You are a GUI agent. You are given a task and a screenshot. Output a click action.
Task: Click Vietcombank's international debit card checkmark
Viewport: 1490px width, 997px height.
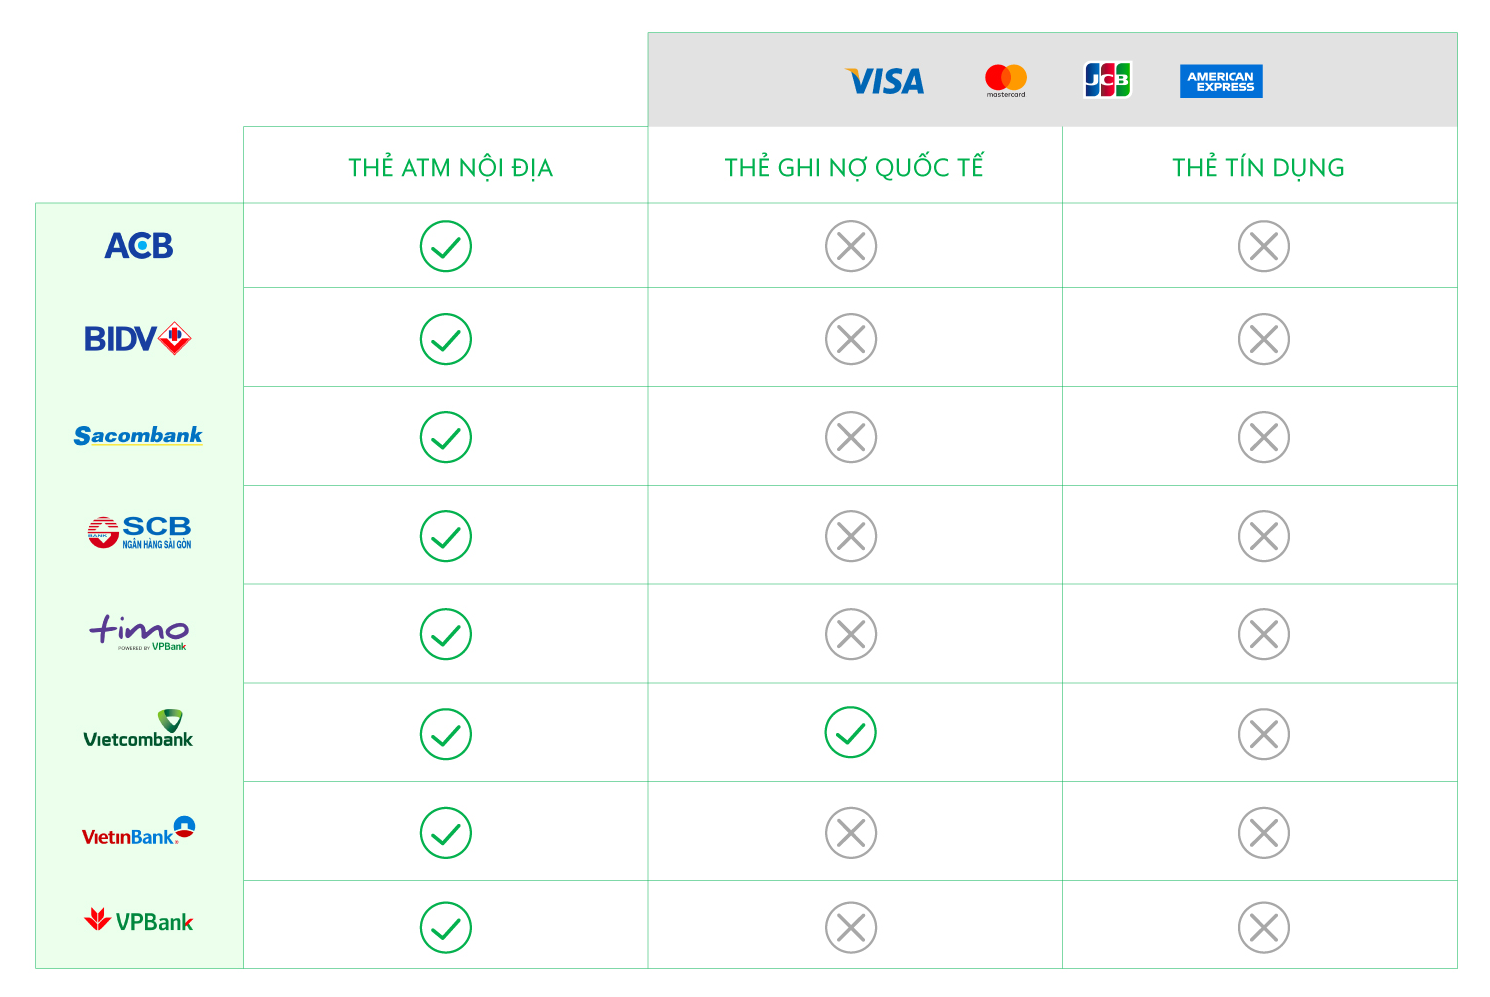[x=850, y=732]
